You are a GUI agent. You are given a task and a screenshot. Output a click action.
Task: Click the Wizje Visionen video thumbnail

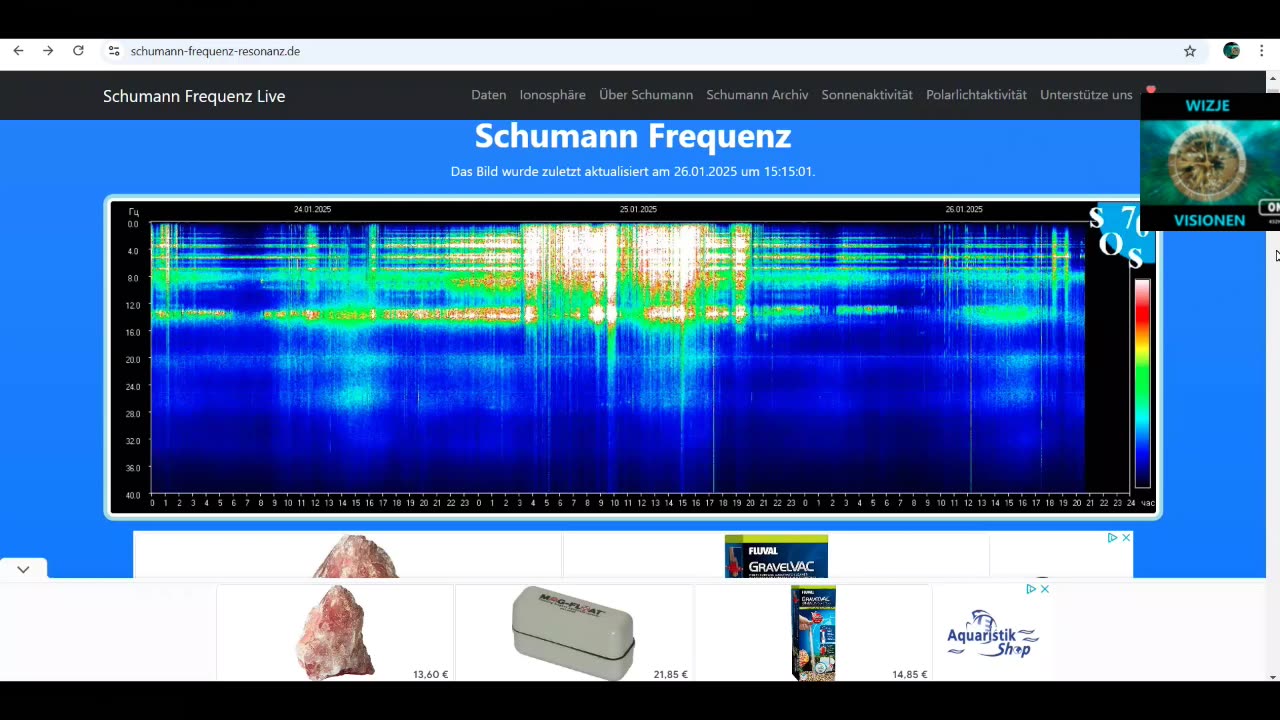1210,162
